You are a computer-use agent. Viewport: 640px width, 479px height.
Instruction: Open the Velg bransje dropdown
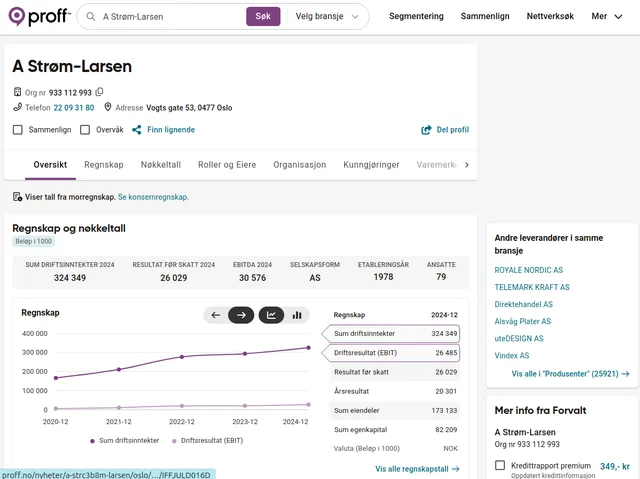point(327,17)
